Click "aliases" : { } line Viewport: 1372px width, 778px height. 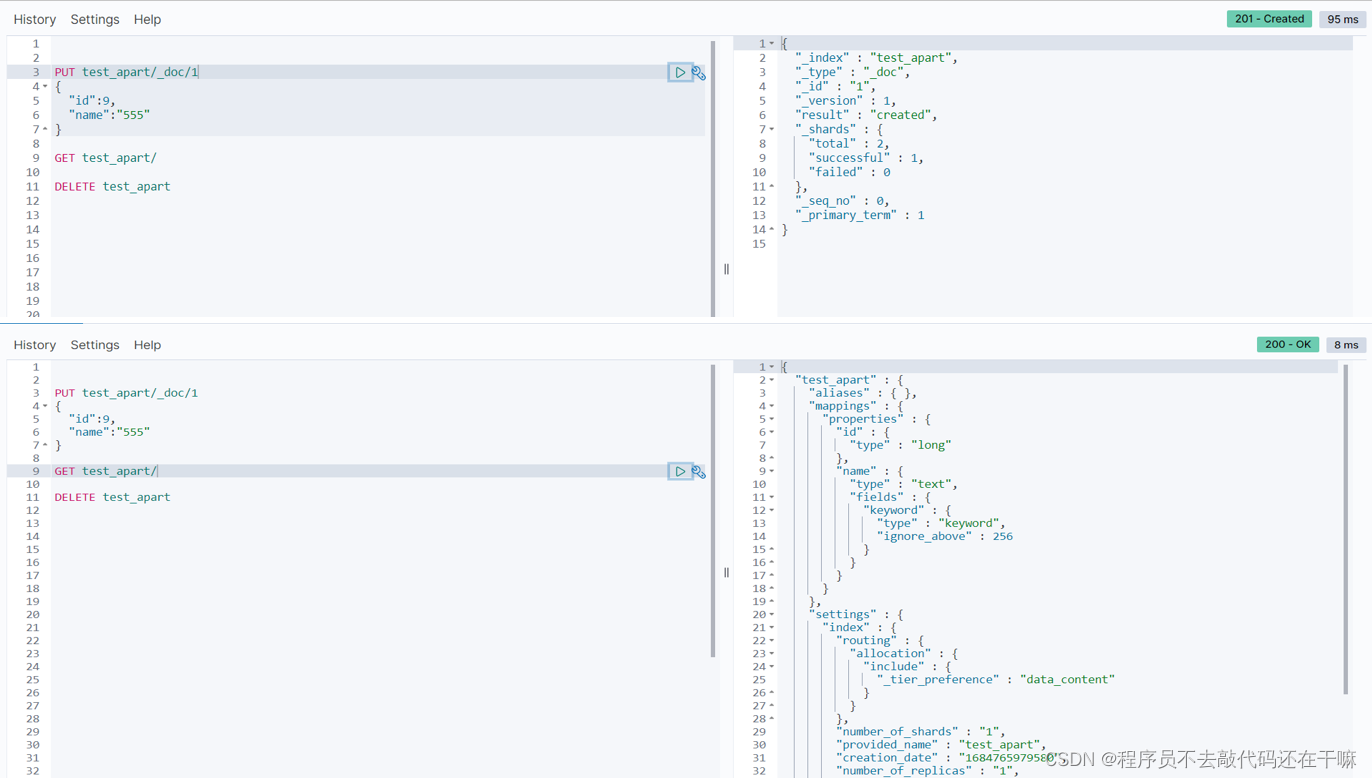pos(862,393)
